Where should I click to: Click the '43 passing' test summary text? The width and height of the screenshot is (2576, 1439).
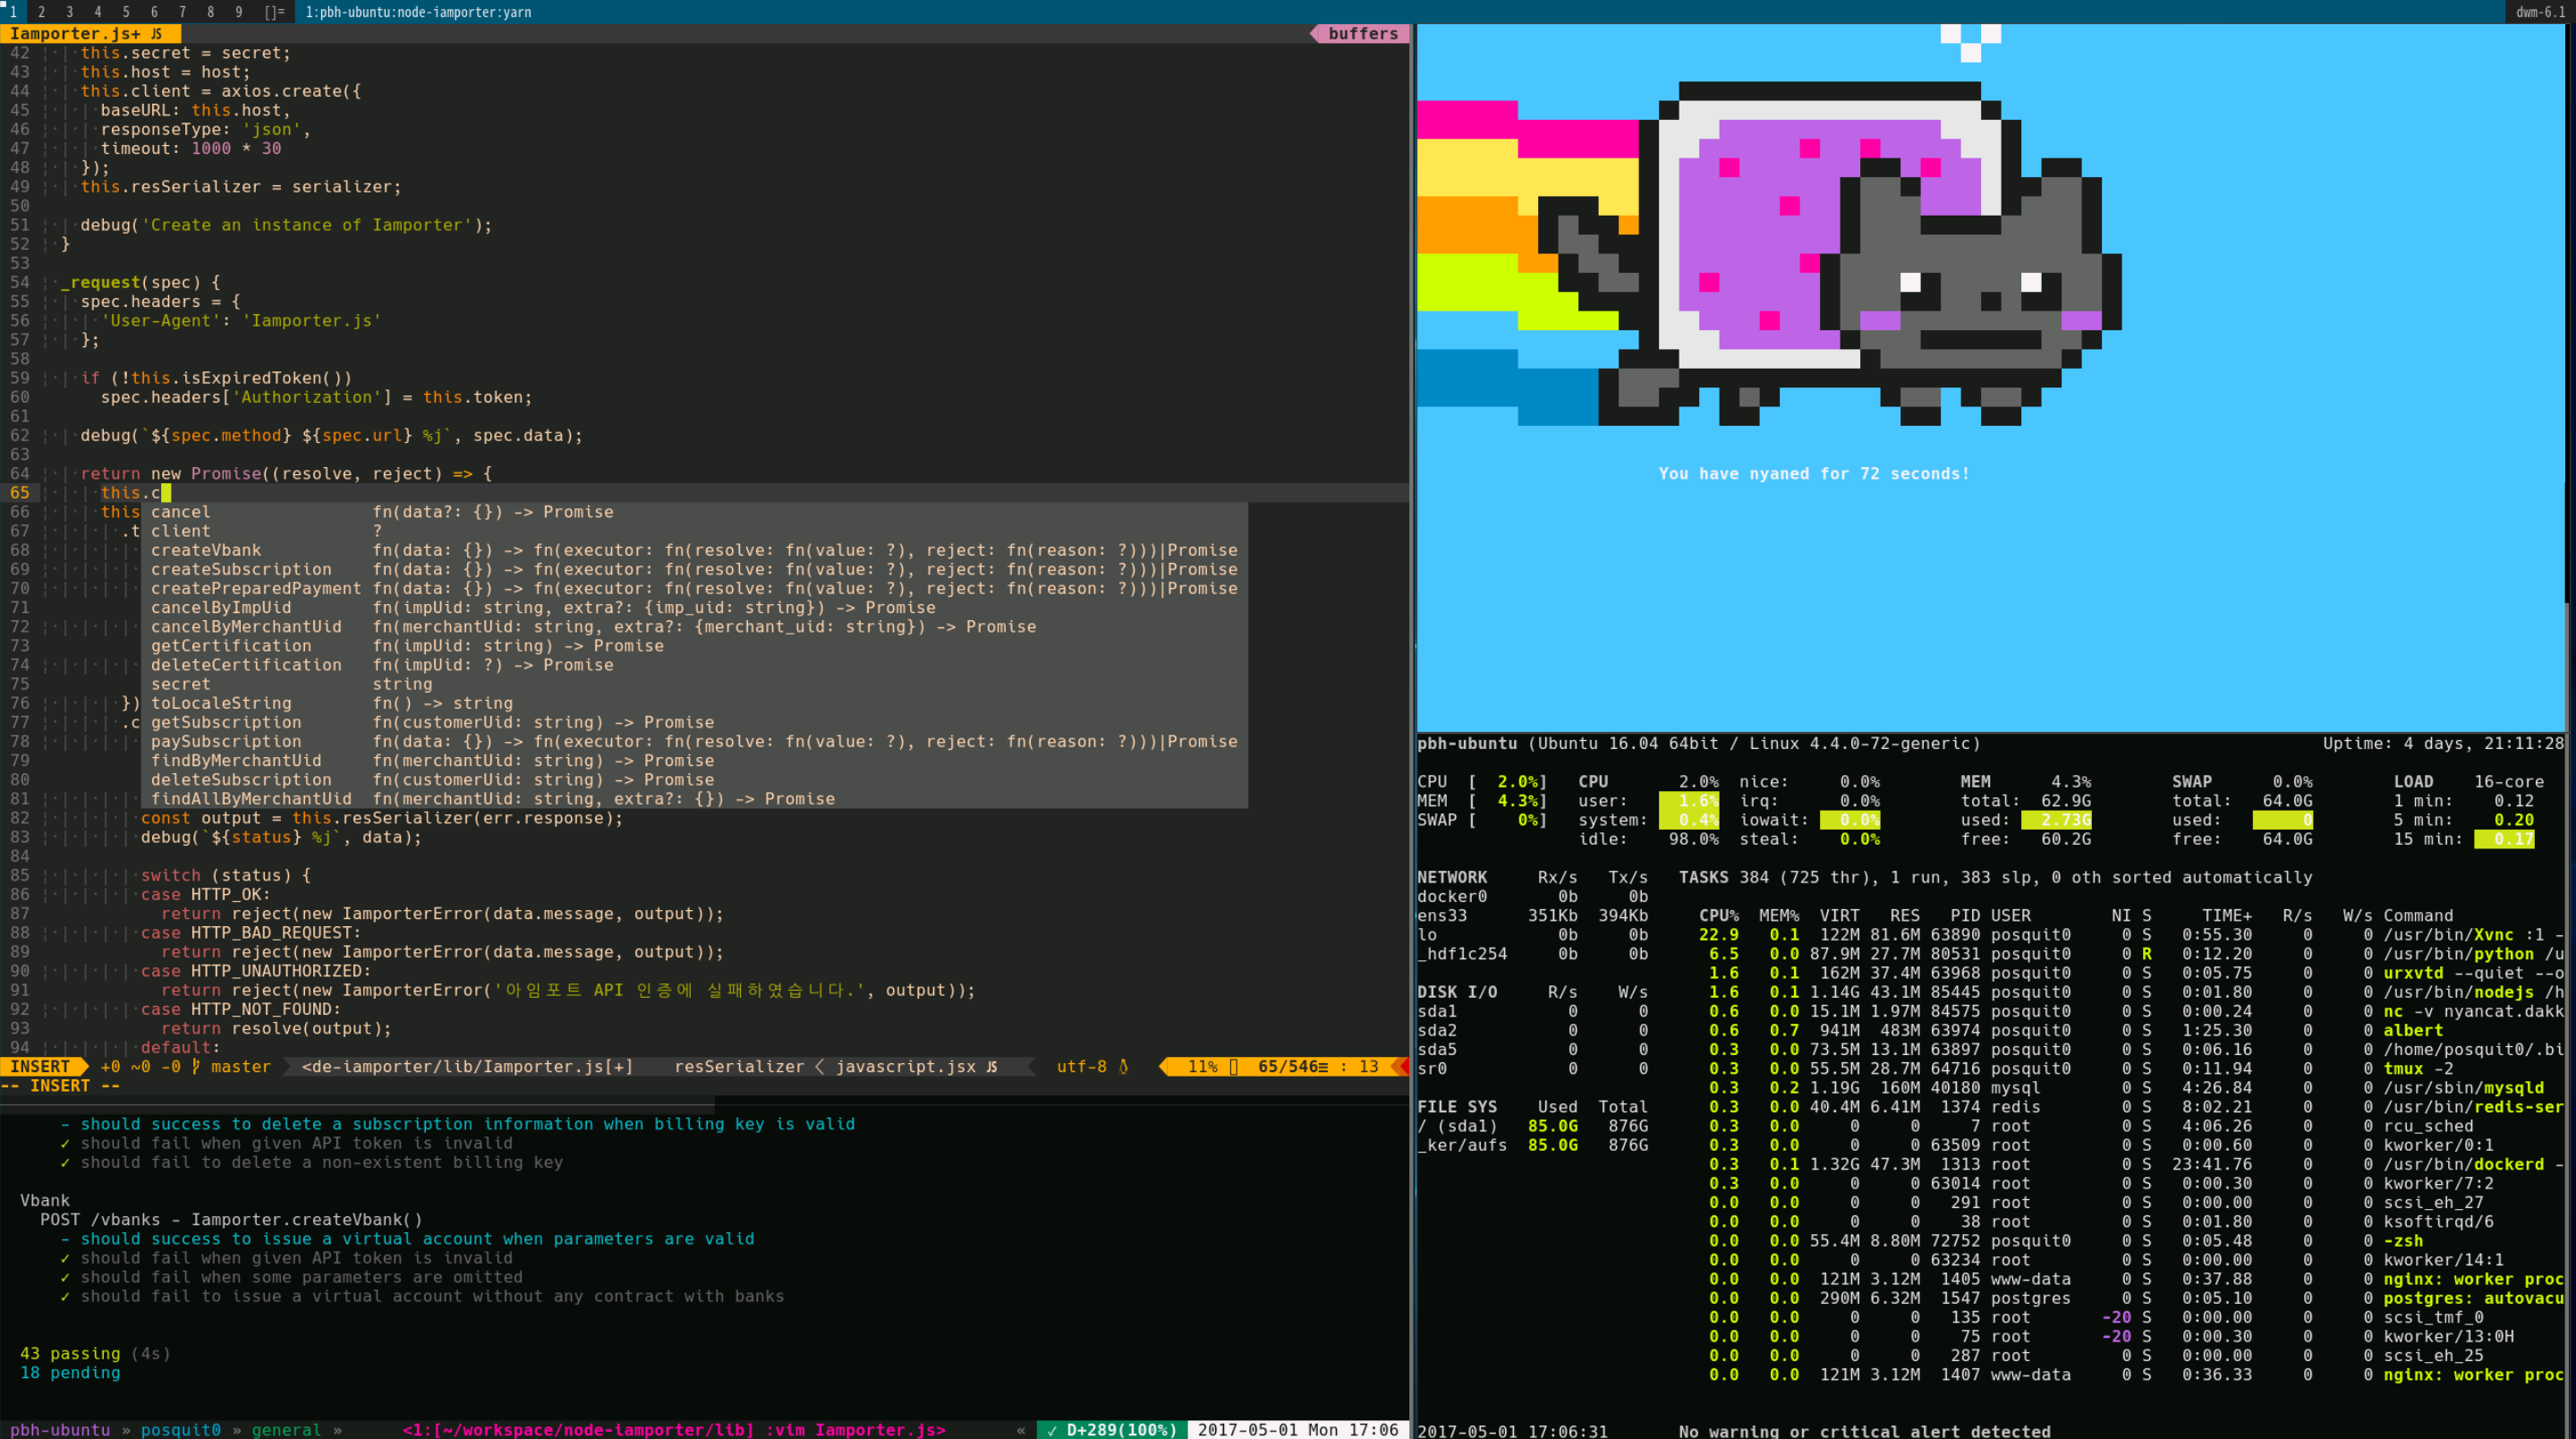tap(72, 1353)
